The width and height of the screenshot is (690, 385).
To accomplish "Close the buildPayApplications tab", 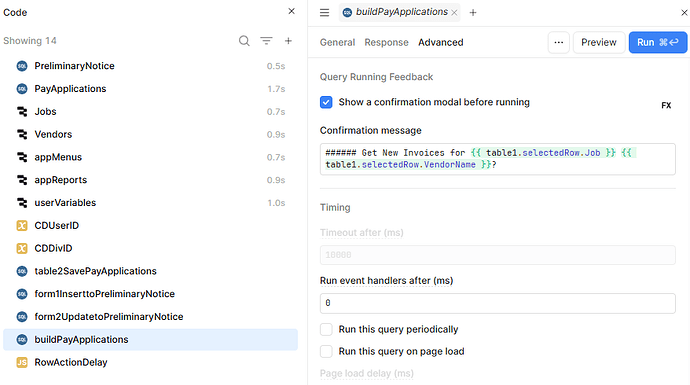I will pos(454,13).
